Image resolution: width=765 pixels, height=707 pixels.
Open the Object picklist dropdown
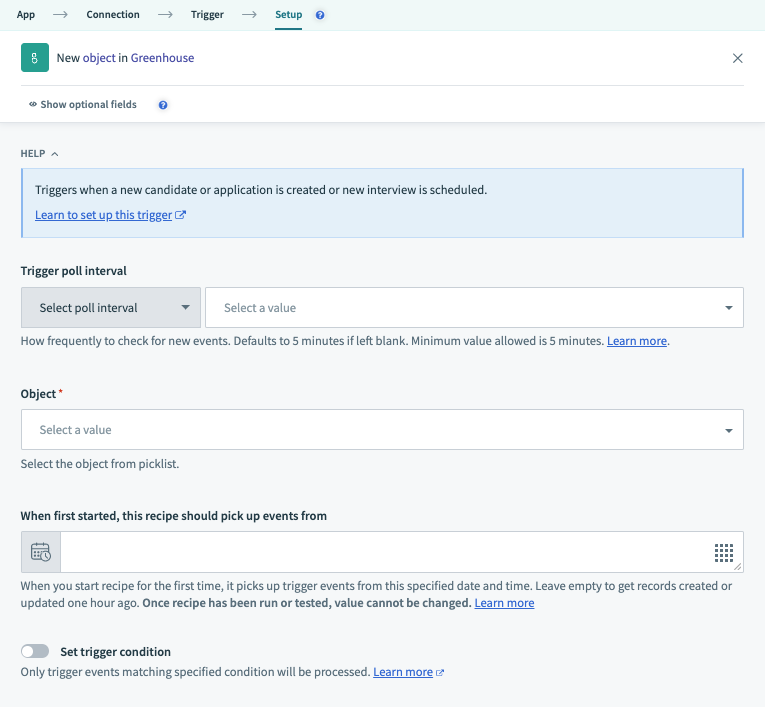(382, 430)
